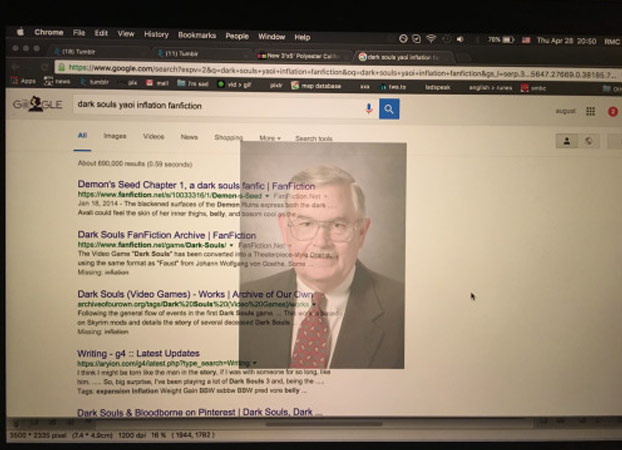Open Writing - g4 Latest Updates result
The width and height of the screenshot is (622, 450).
click(x=138, y=353)
